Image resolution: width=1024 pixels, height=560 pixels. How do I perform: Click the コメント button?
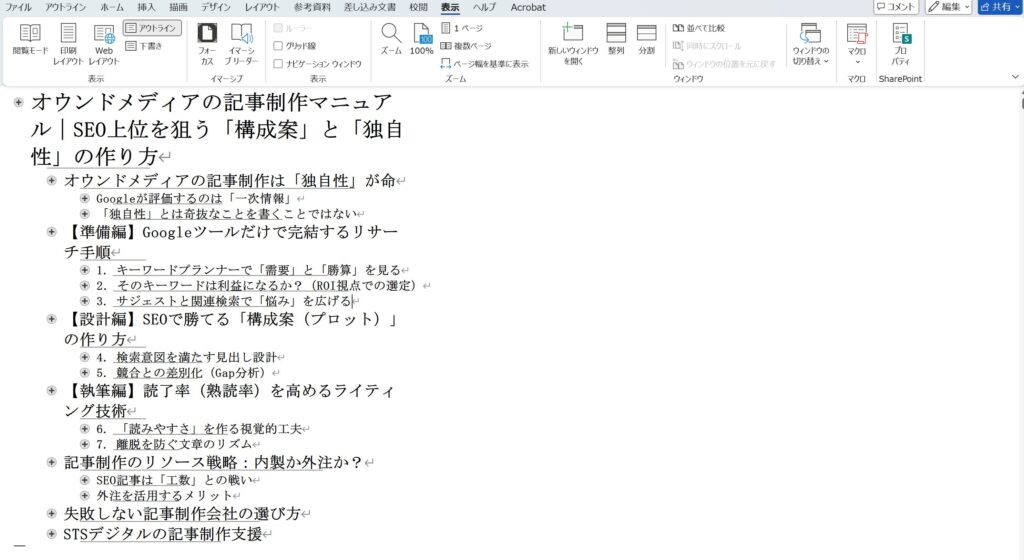(895, 7)
